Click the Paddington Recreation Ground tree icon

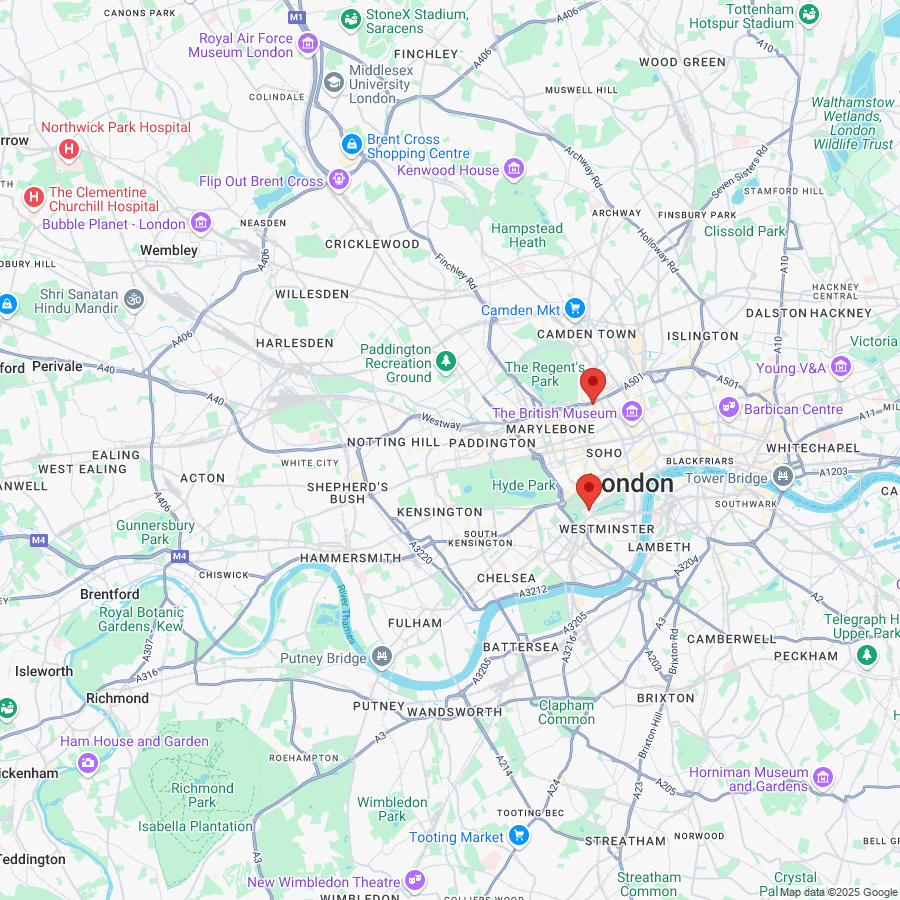coord(446,362)
